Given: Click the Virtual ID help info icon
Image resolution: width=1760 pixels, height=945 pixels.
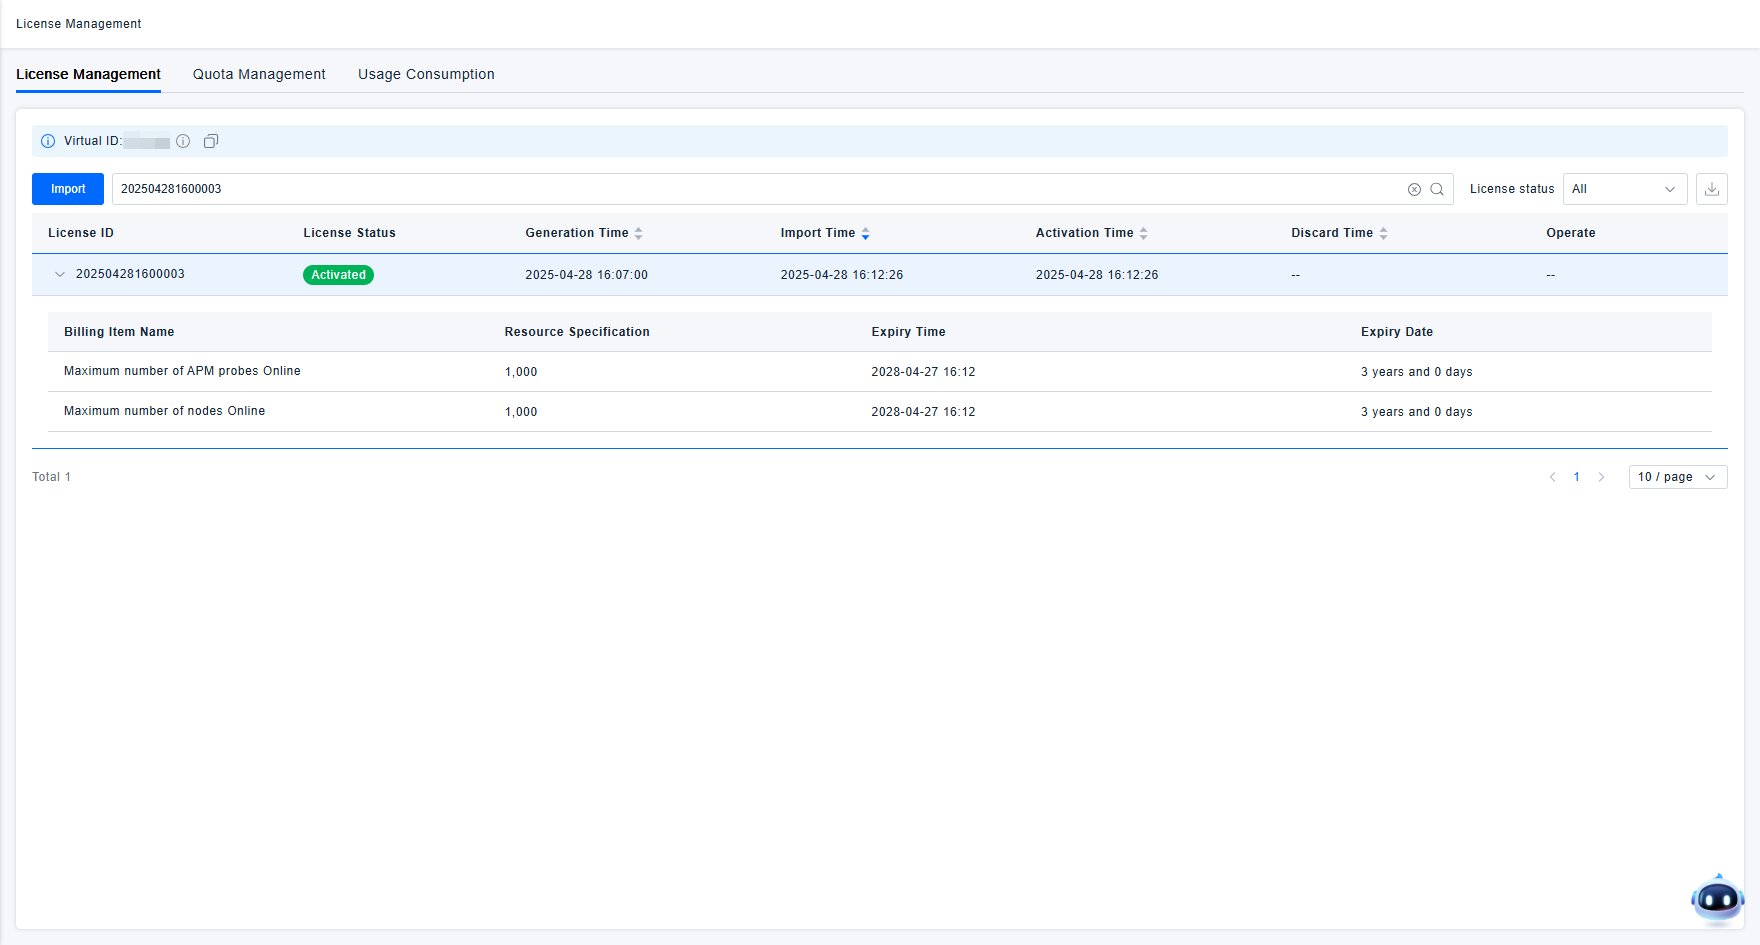Looking at the screenshot, I should coord(183,141).
